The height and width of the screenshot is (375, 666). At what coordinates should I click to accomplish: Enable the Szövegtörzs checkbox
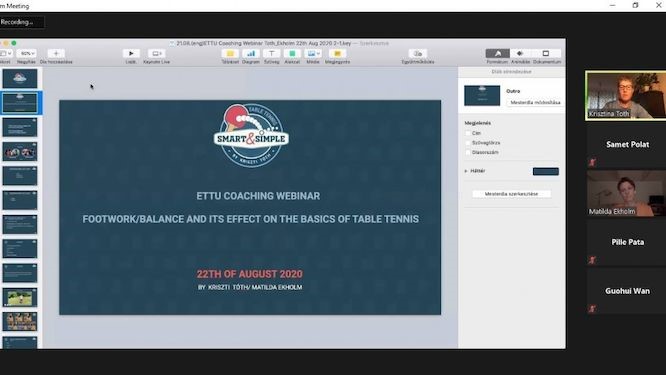468,143
